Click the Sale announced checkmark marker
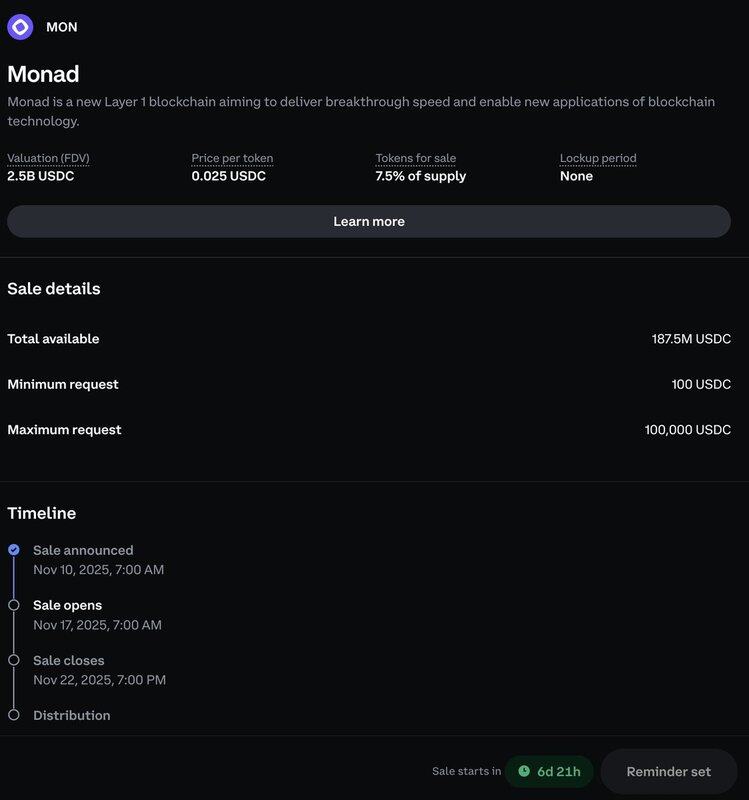Image resolution: width=749 pixels, height=800 pixels. pyautogui.click(x=14, y=550)
